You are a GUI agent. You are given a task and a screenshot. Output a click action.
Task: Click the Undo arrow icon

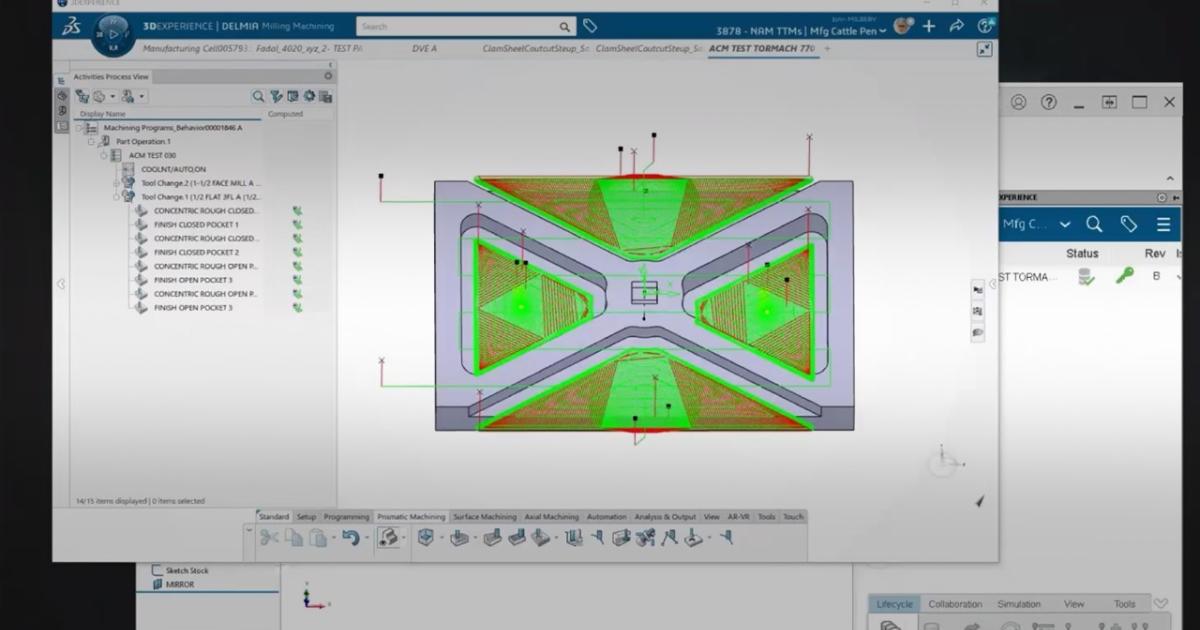[x=351, y=538]
